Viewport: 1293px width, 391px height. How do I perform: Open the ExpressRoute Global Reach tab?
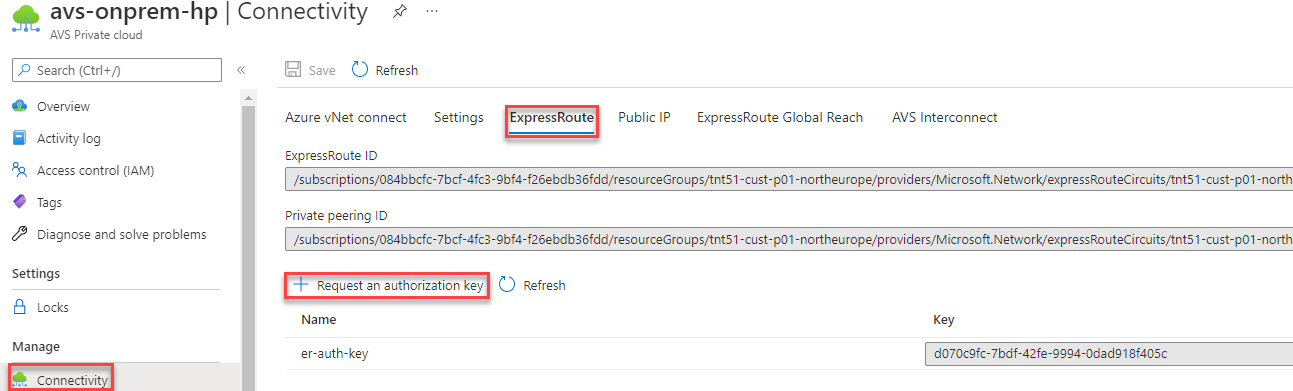pyautogui.click(x=779, y=117)
